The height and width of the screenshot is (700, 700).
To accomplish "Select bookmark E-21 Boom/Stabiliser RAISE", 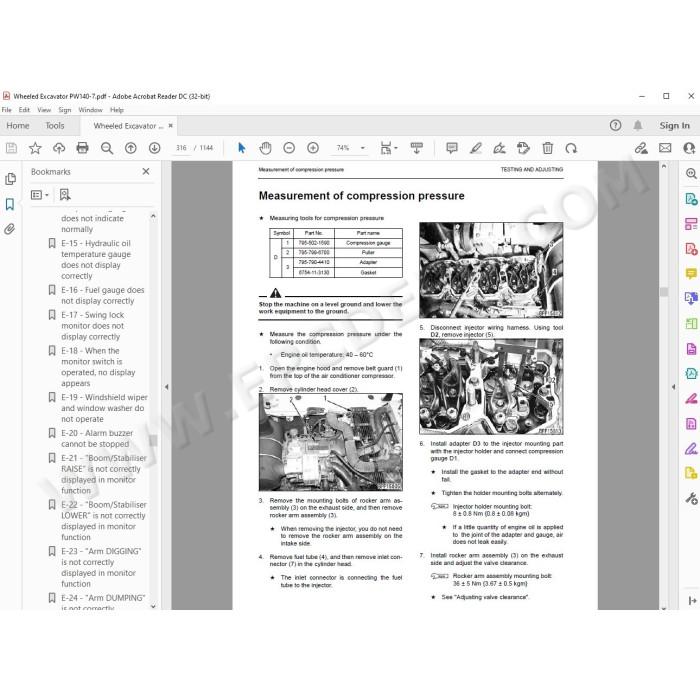I will 104,474.
